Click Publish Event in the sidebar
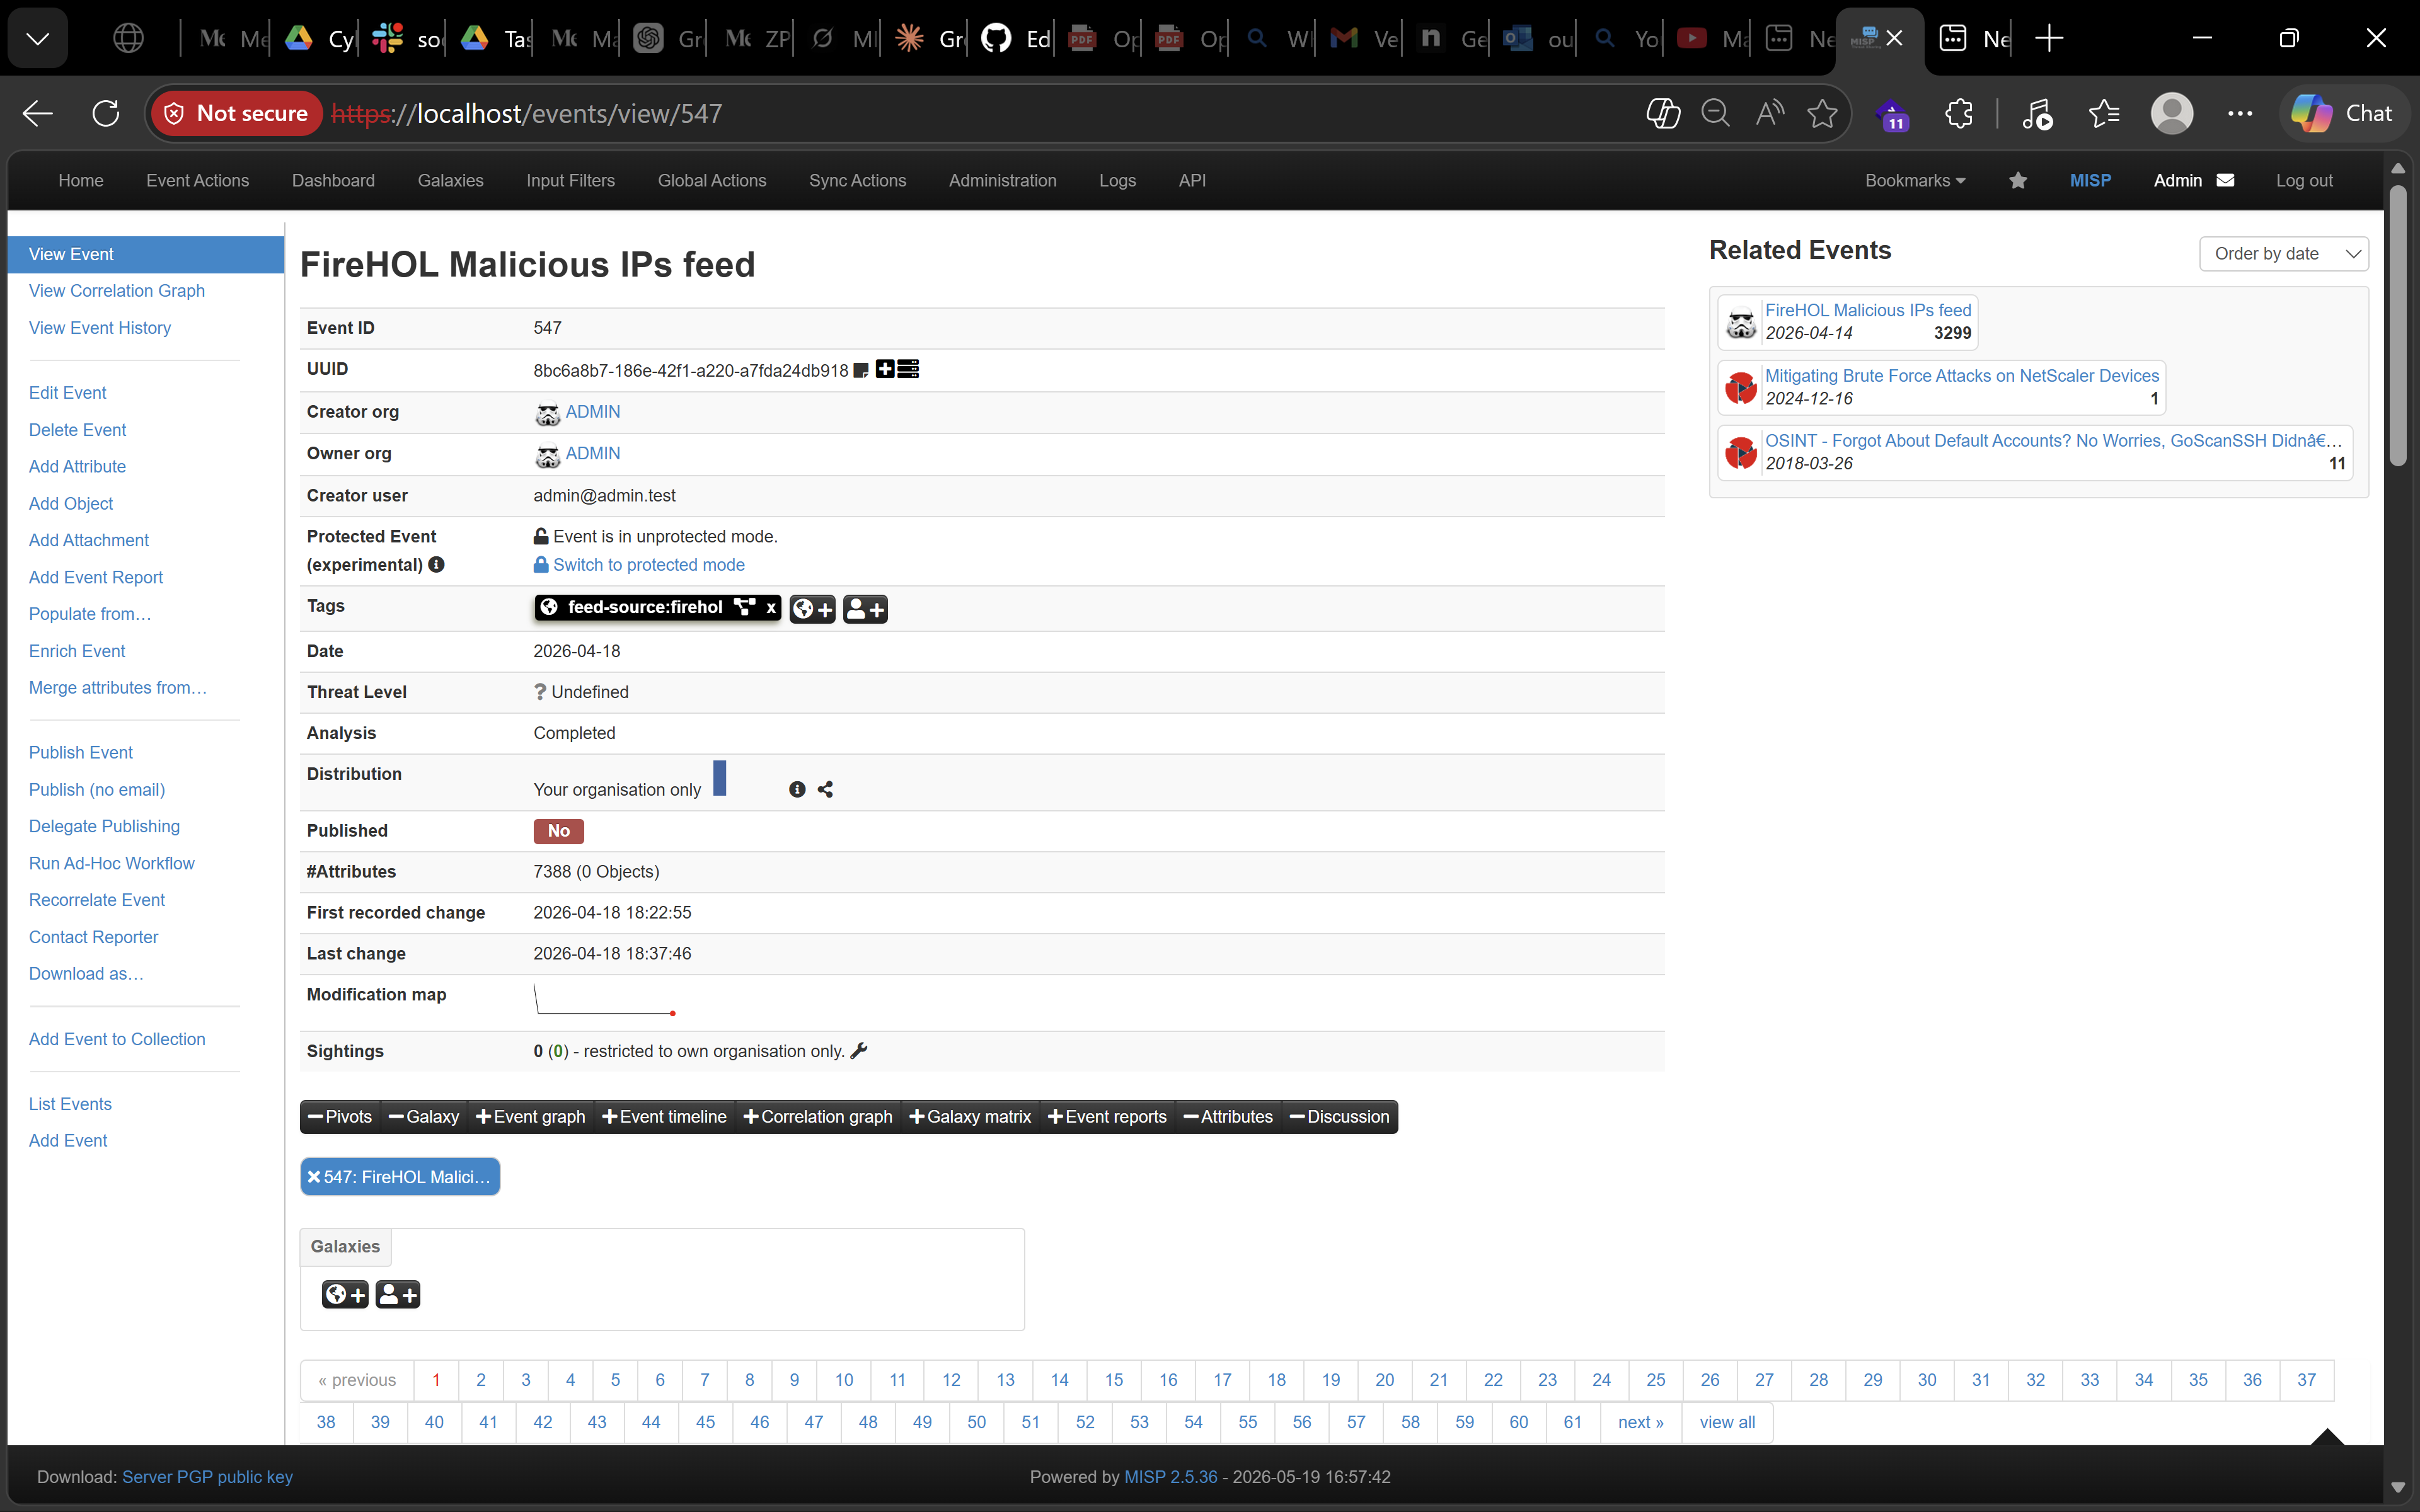Image resolution: width=2420 pixels, height=1512 pixels. (x=81, y=753)
